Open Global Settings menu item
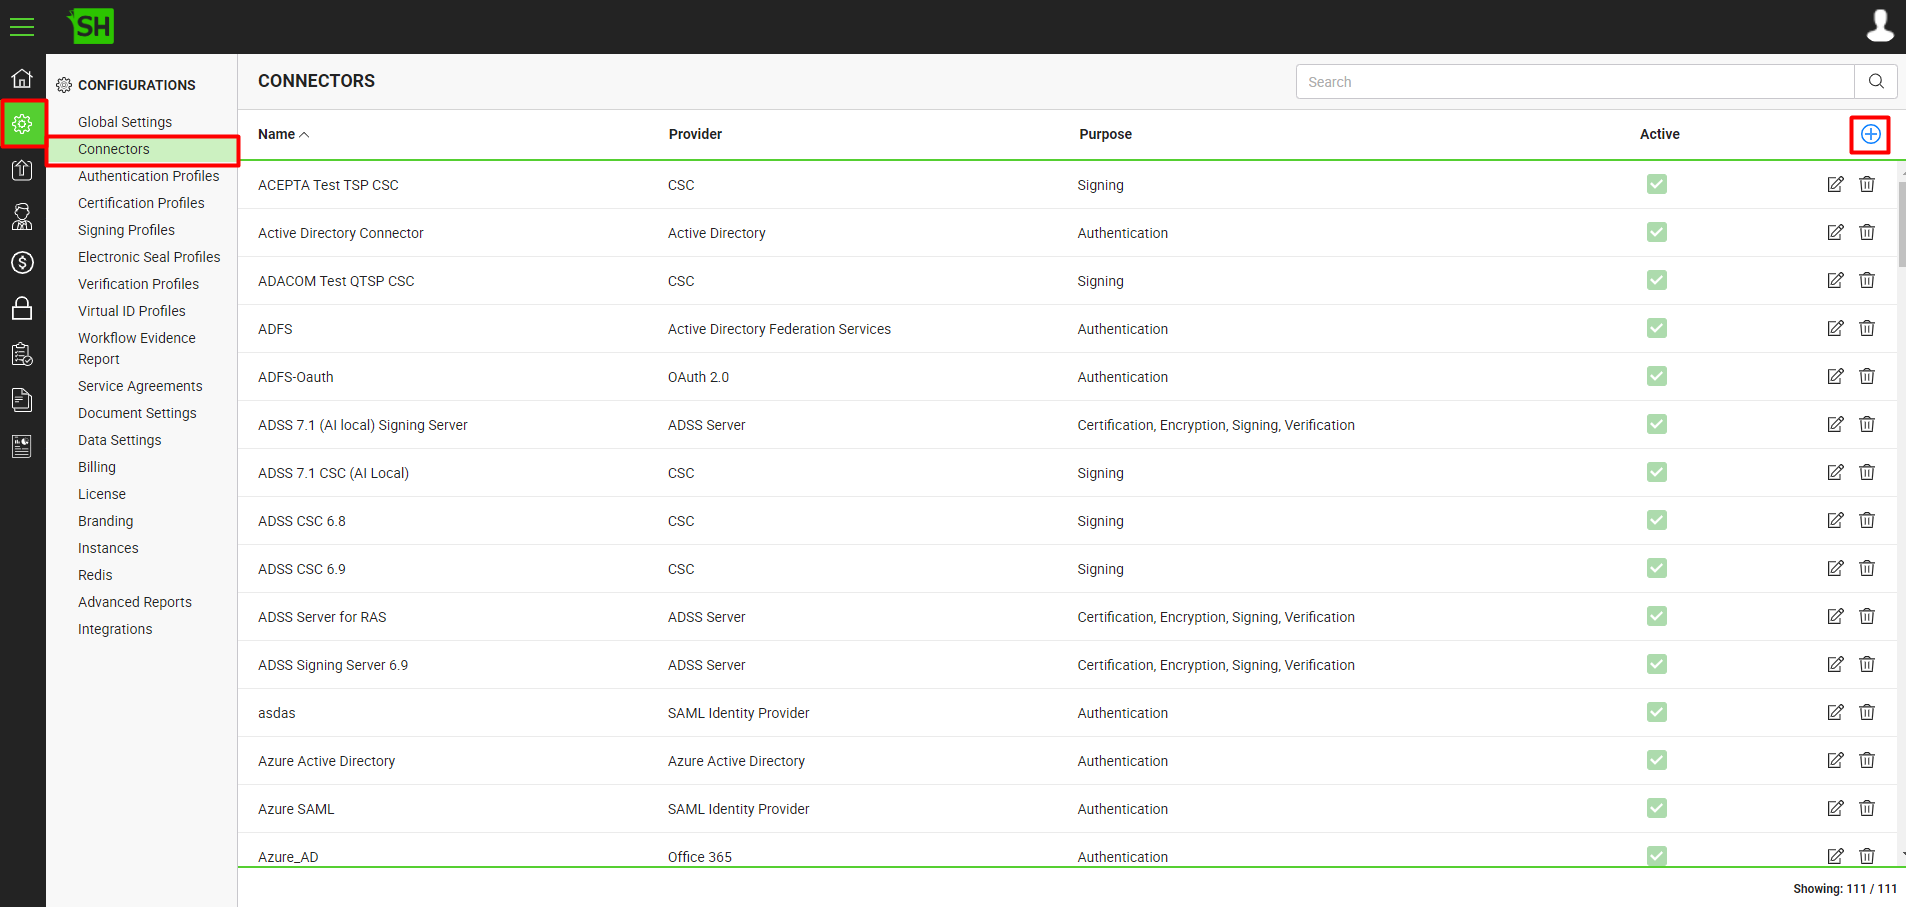Viewport: 1906px width, 907px height. (x=125, y=122)
